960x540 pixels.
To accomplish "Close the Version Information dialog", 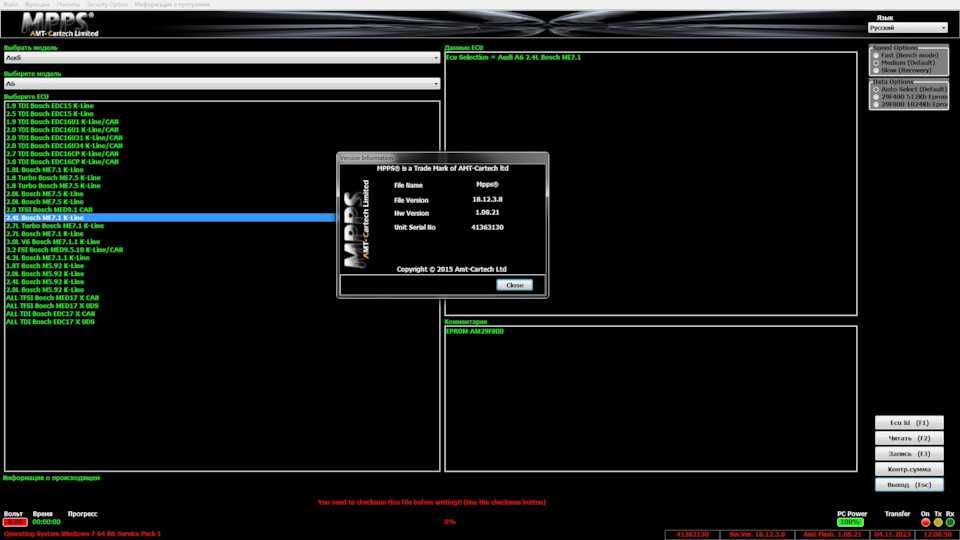I will click(514, 285).
